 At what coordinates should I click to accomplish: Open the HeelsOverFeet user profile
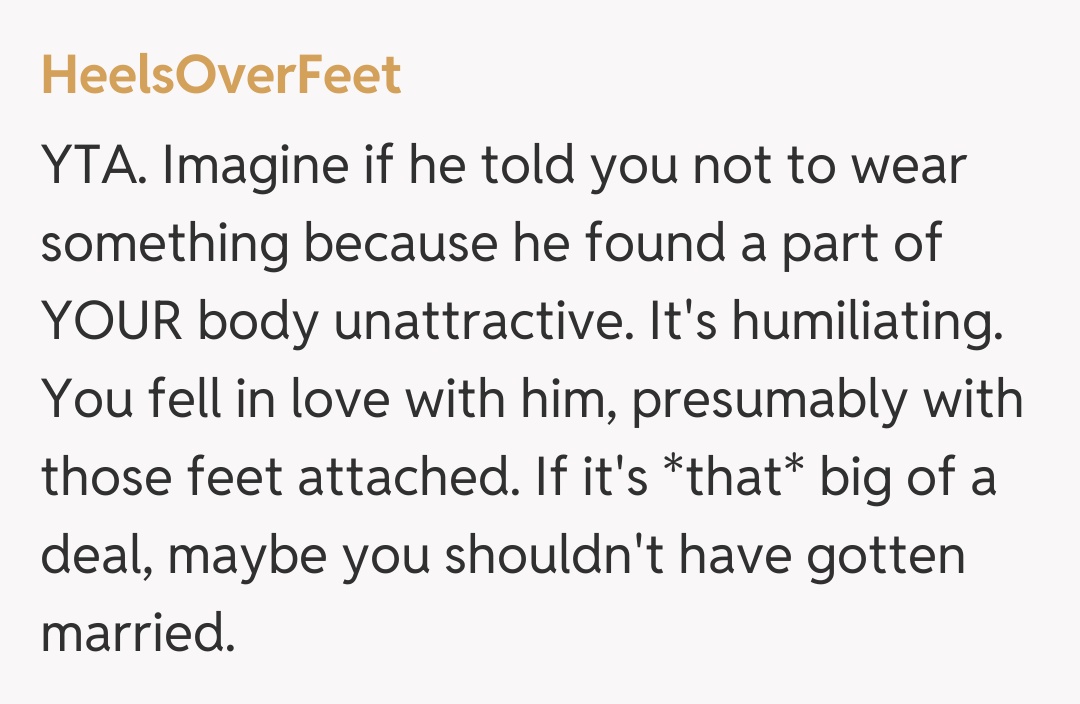pos(221,76)
